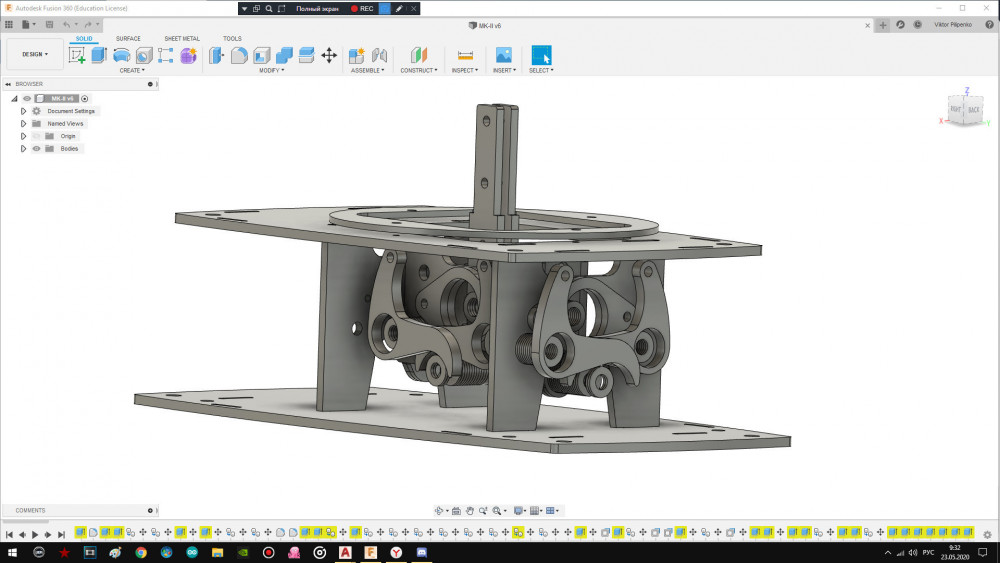This screenshot has height=563, width=1000.
Task: Expand the Named Views tree node
Action: (23, 124)
